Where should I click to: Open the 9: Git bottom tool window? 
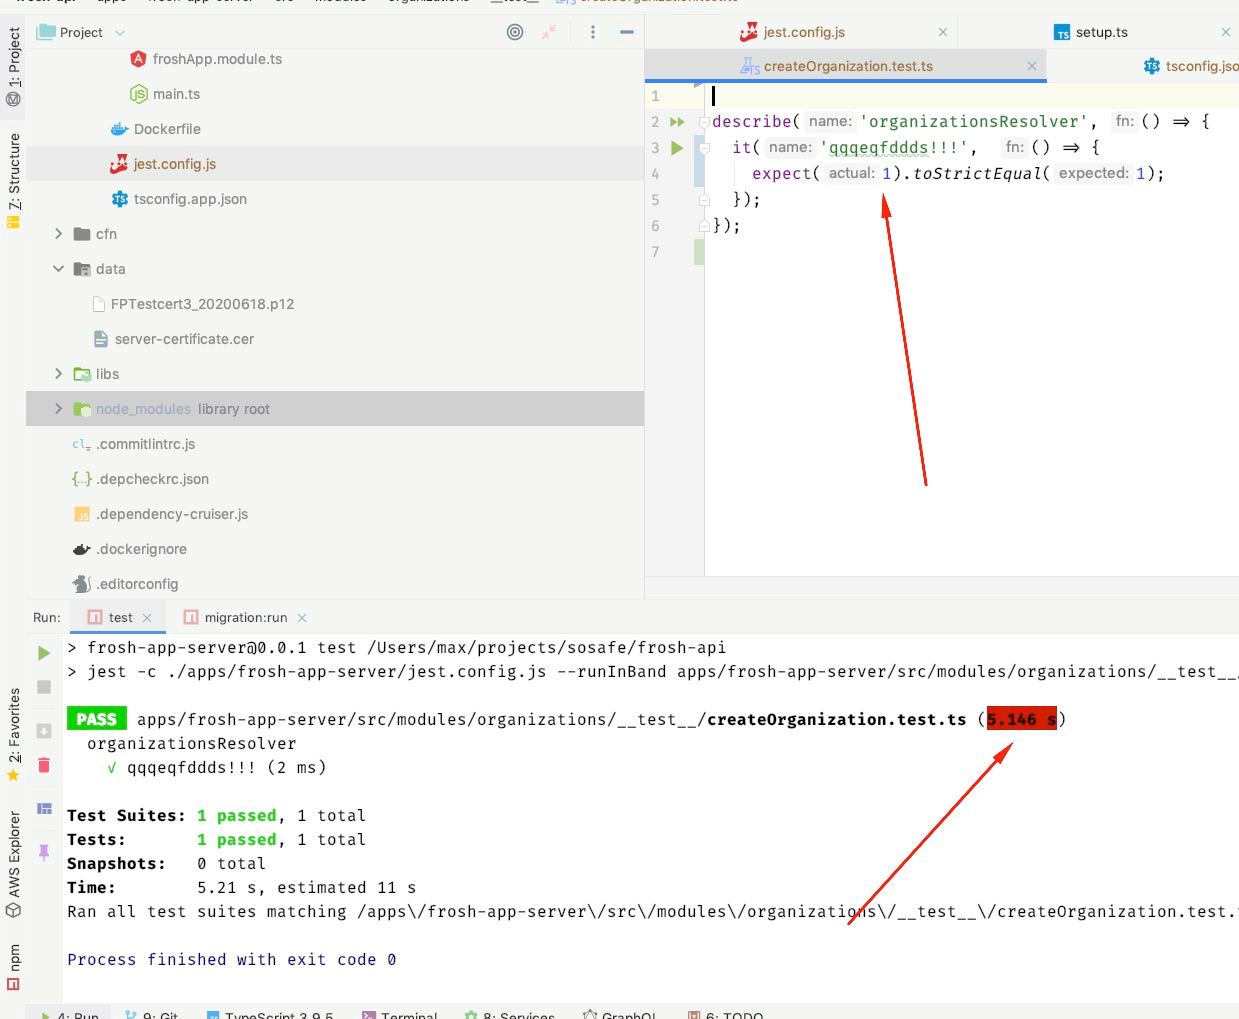[x=152, y=1015]
